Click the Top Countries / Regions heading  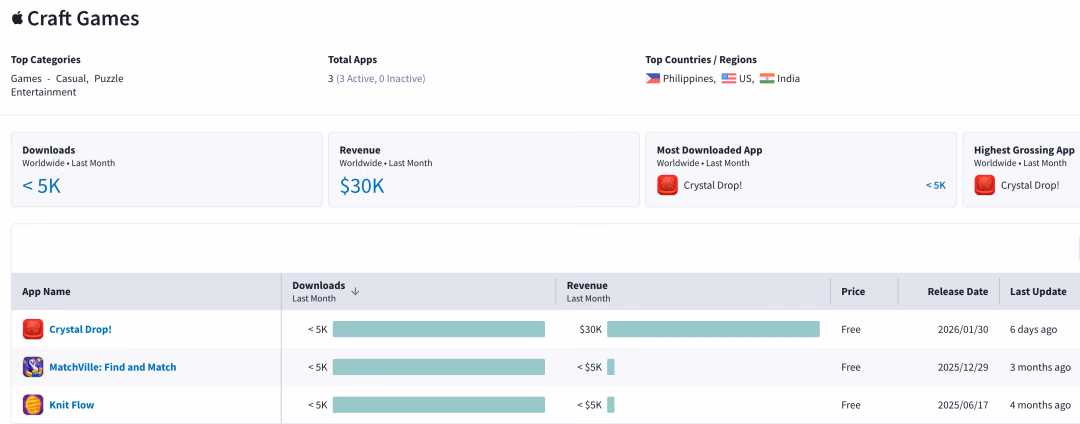(x=701, y=60)
